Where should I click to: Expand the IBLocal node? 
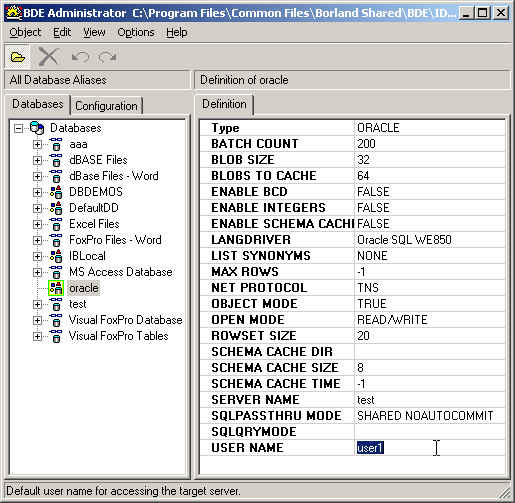pos(37,257)
